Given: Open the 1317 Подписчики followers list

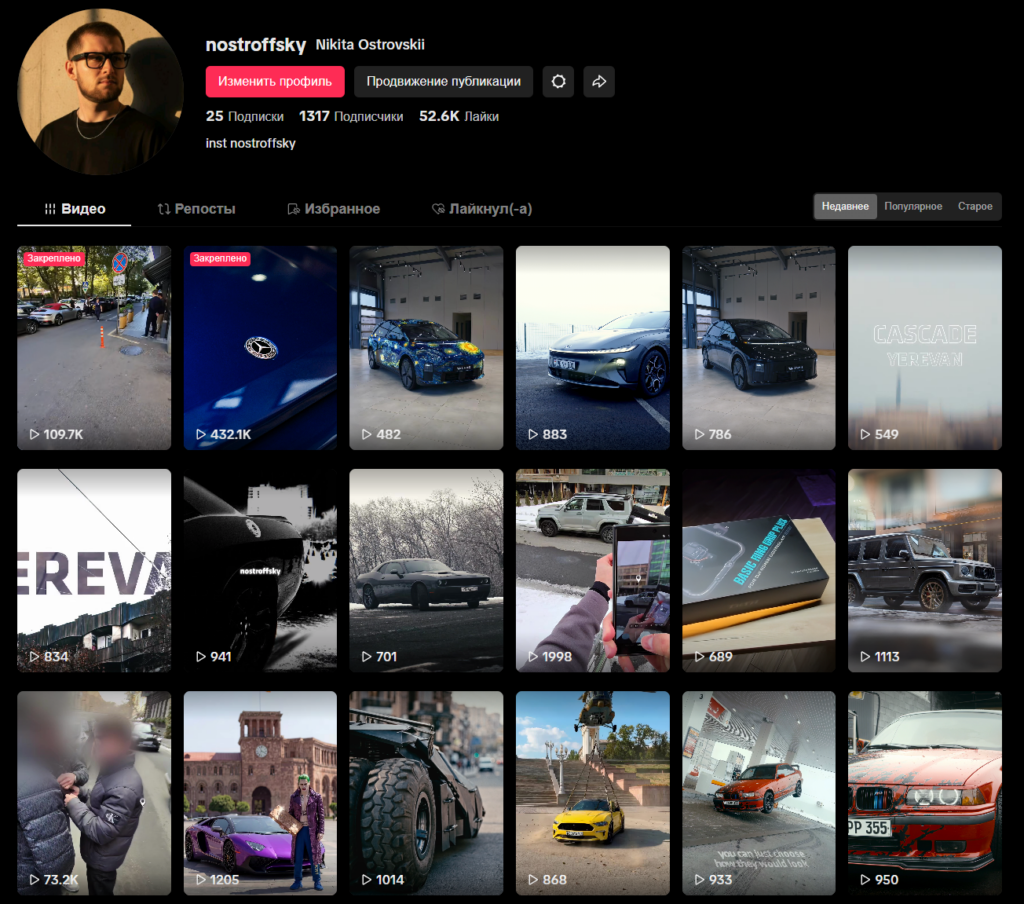Looking at the screenshot, I should pos(351,116).
